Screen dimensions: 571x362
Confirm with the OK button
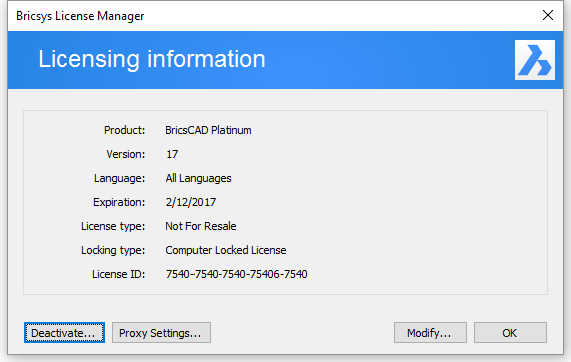pos(510,333)
